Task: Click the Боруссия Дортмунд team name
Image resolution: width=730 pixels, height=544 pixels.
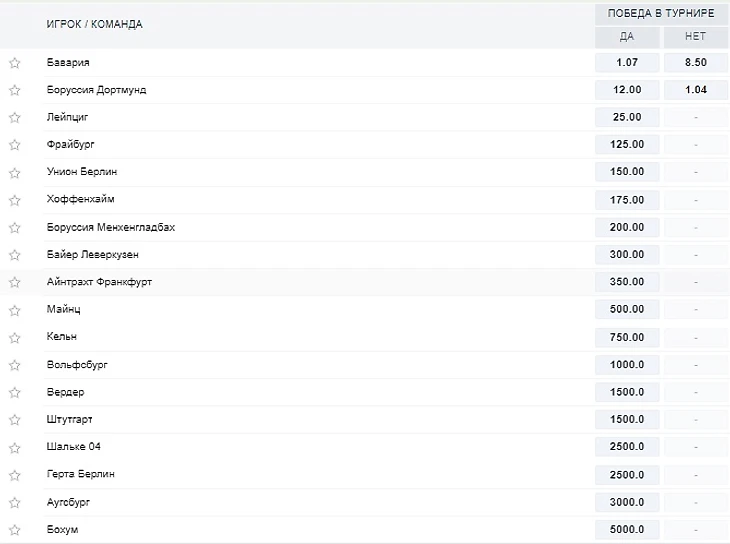Action: click(96, 90)
